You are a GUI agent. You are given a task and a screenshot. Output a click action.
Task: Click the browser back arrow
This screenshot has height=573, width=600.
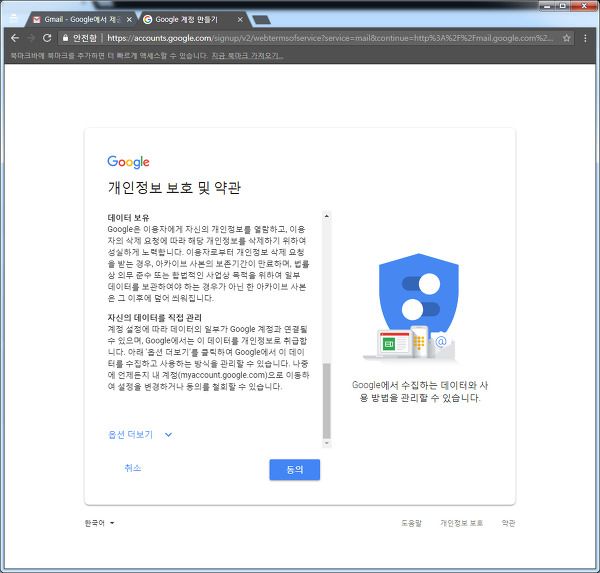tap(15, 38)
